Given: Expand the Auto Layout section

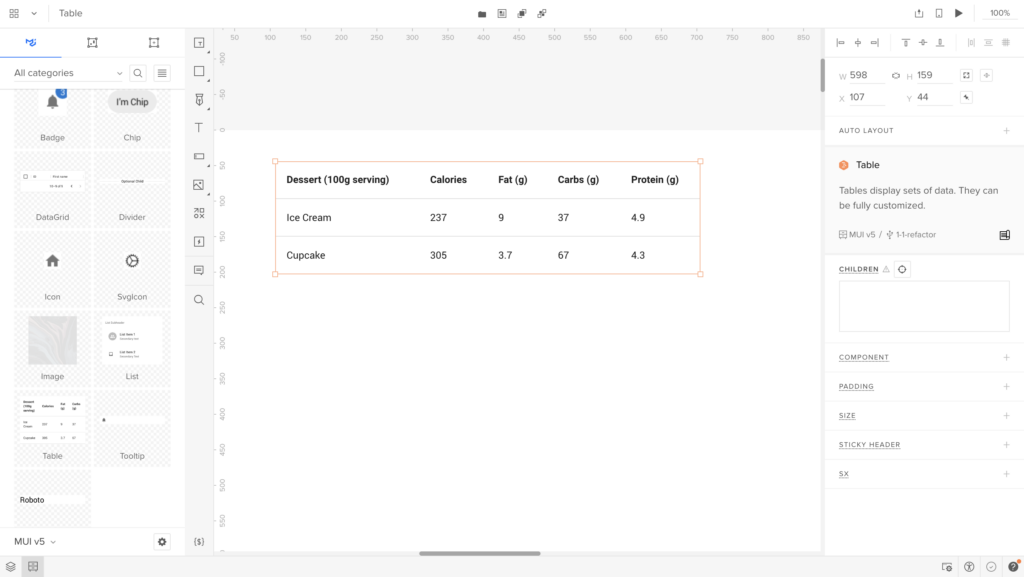Looking at the screenshot, I should [1006, 131].
